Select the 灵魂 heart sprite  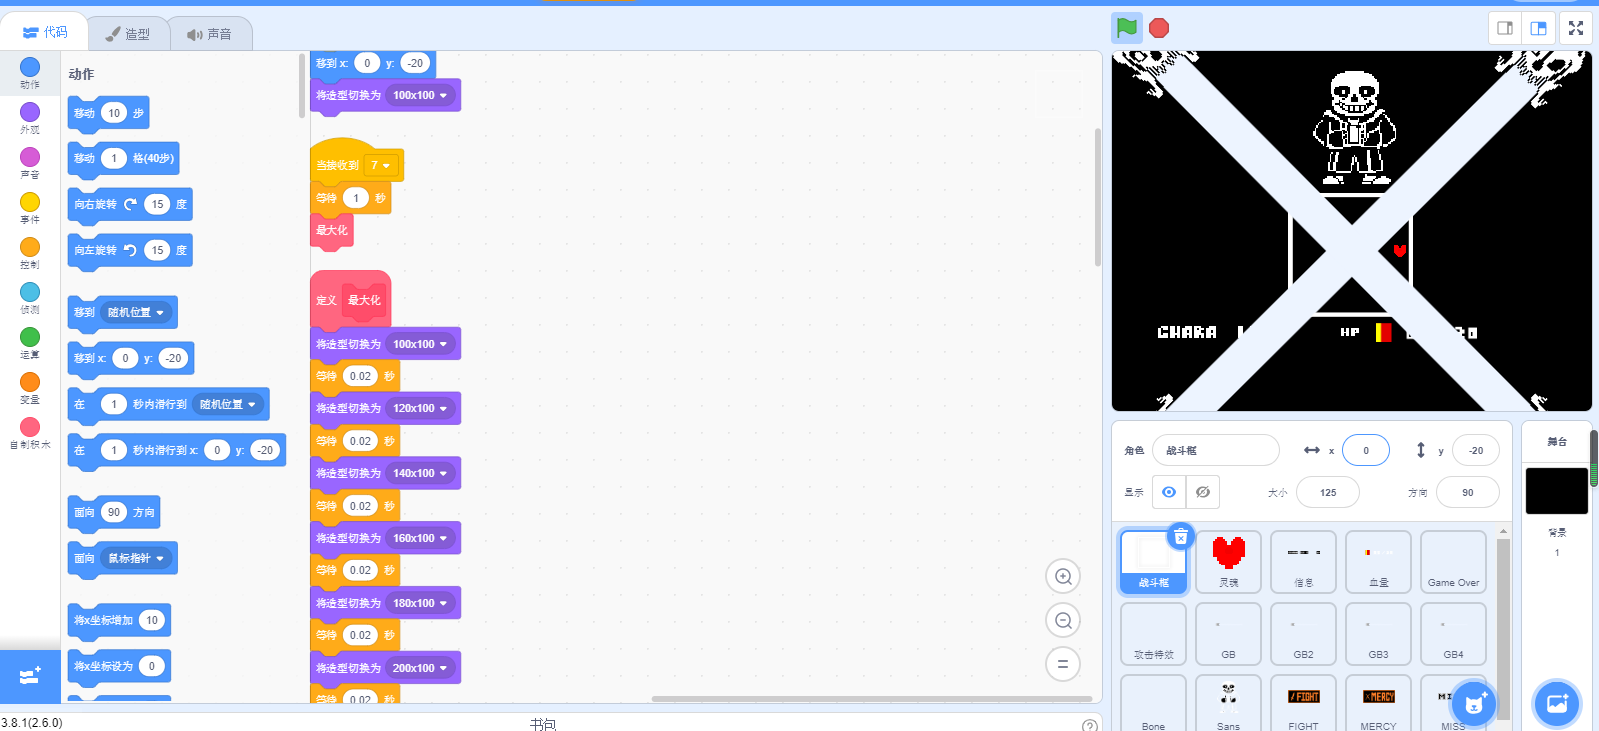(x=1228, y=562)
